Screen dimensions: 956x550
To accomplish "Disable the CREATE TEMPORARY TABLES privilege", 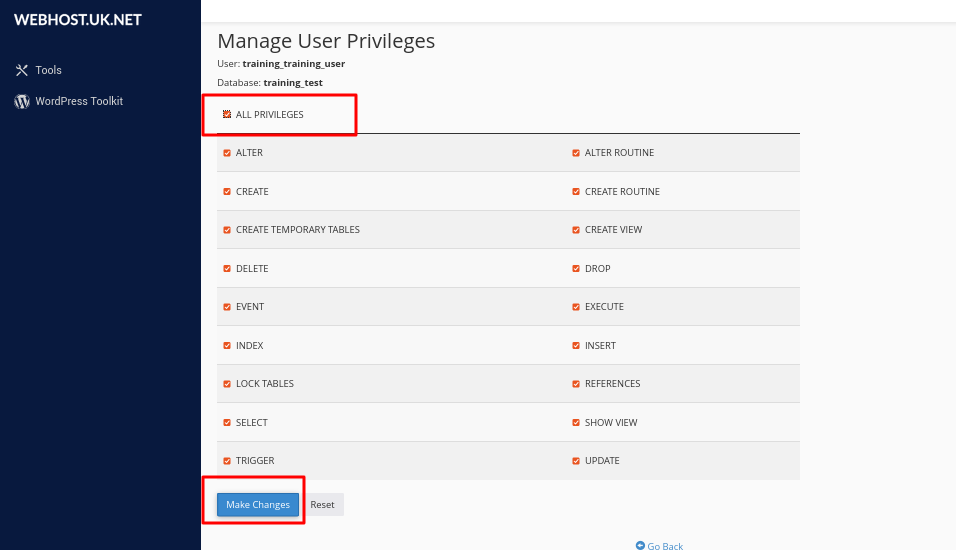I will [227, 230].
